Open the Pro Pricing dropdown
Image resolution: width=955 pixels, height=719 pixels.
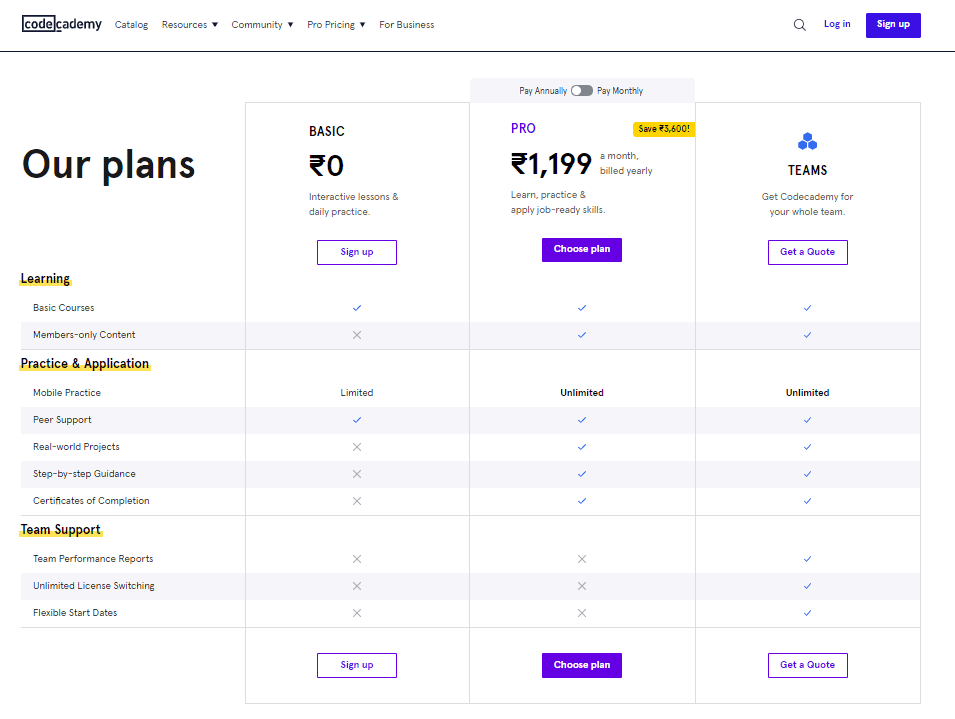click(x=336, y=25)
